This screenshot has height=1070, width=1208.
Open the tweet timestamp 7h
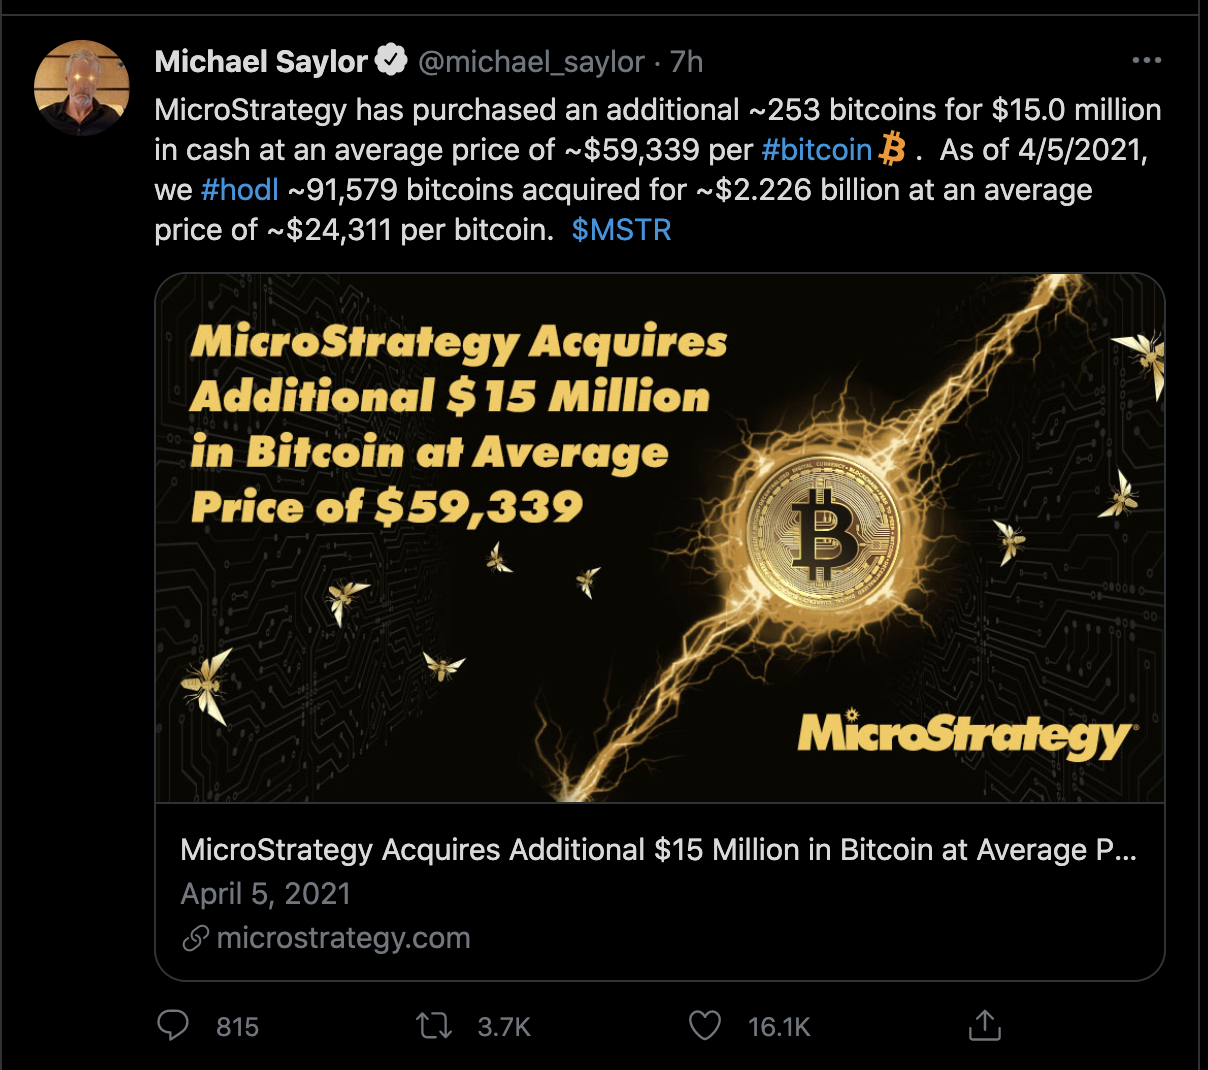tap(688, 61)
